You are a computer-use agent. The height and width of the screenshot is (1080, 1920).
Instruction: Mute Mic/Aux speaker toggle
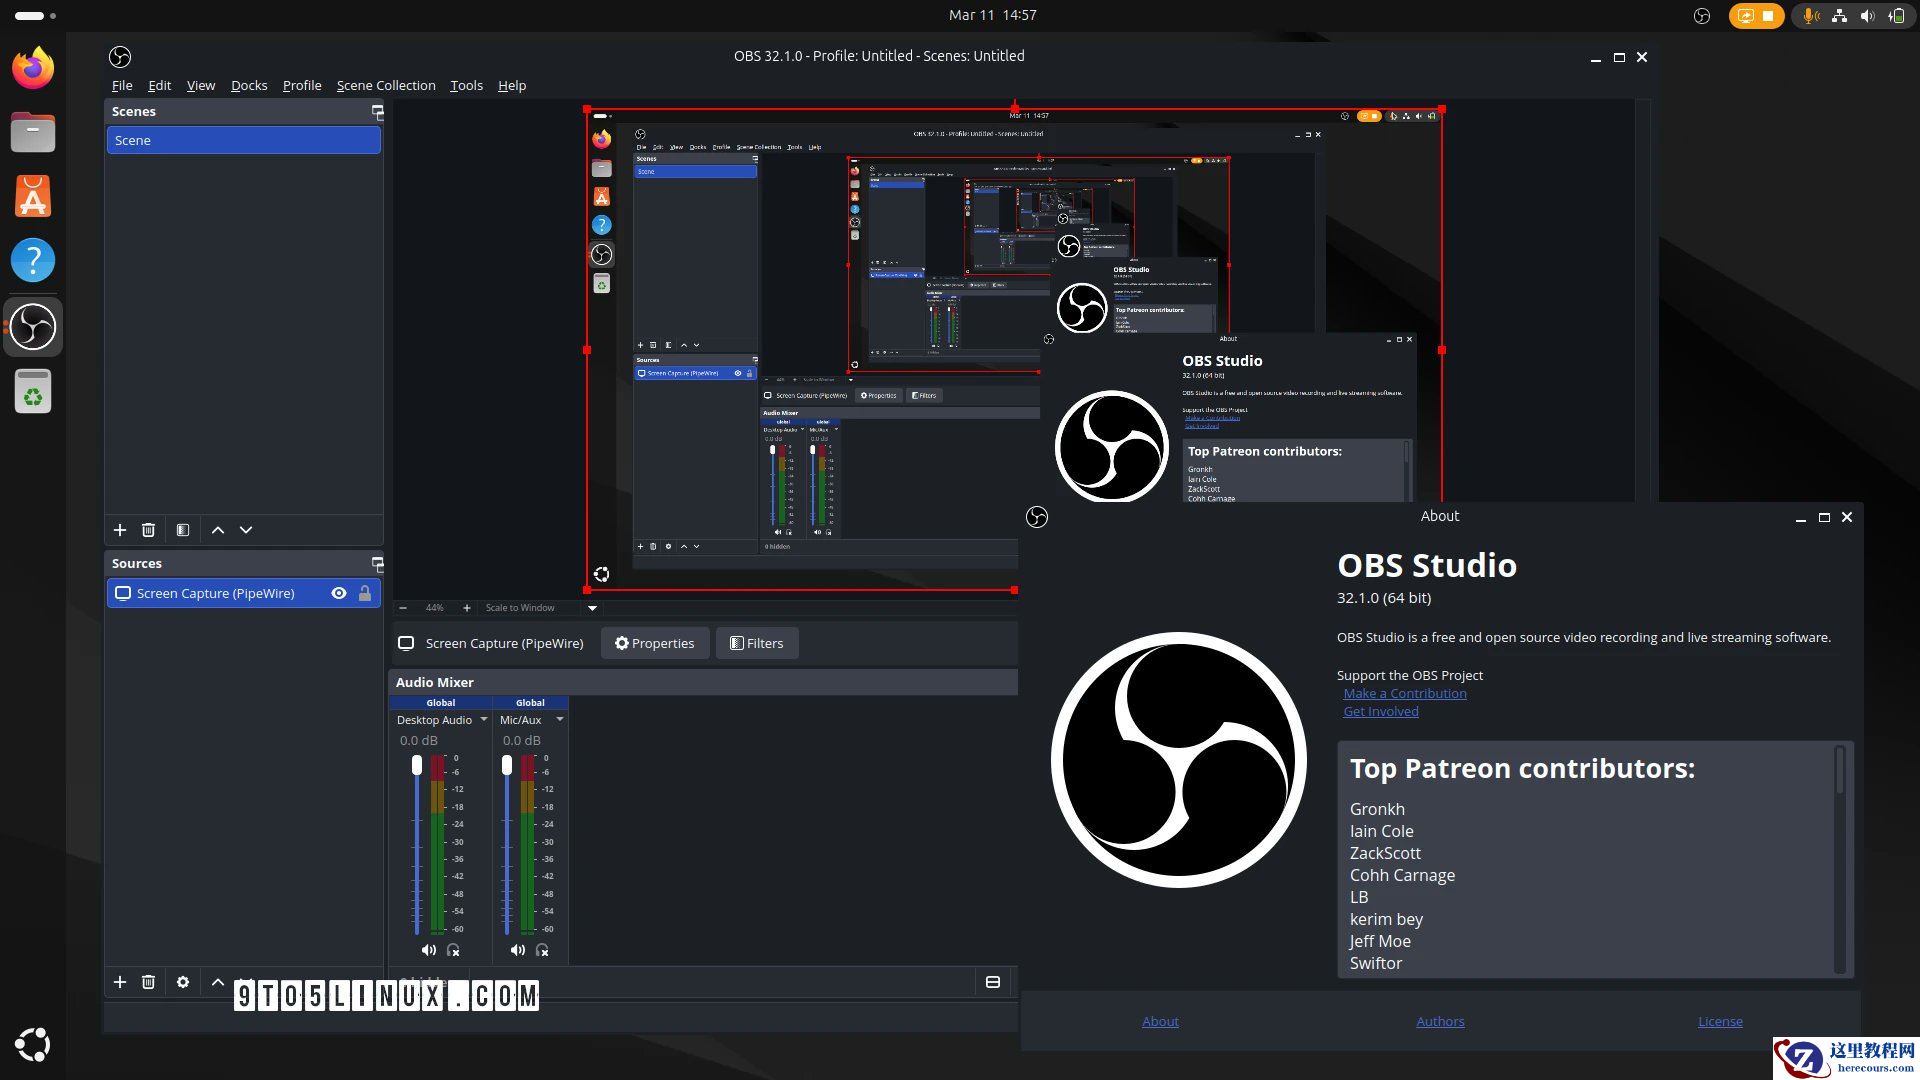[x=517, y=950]
